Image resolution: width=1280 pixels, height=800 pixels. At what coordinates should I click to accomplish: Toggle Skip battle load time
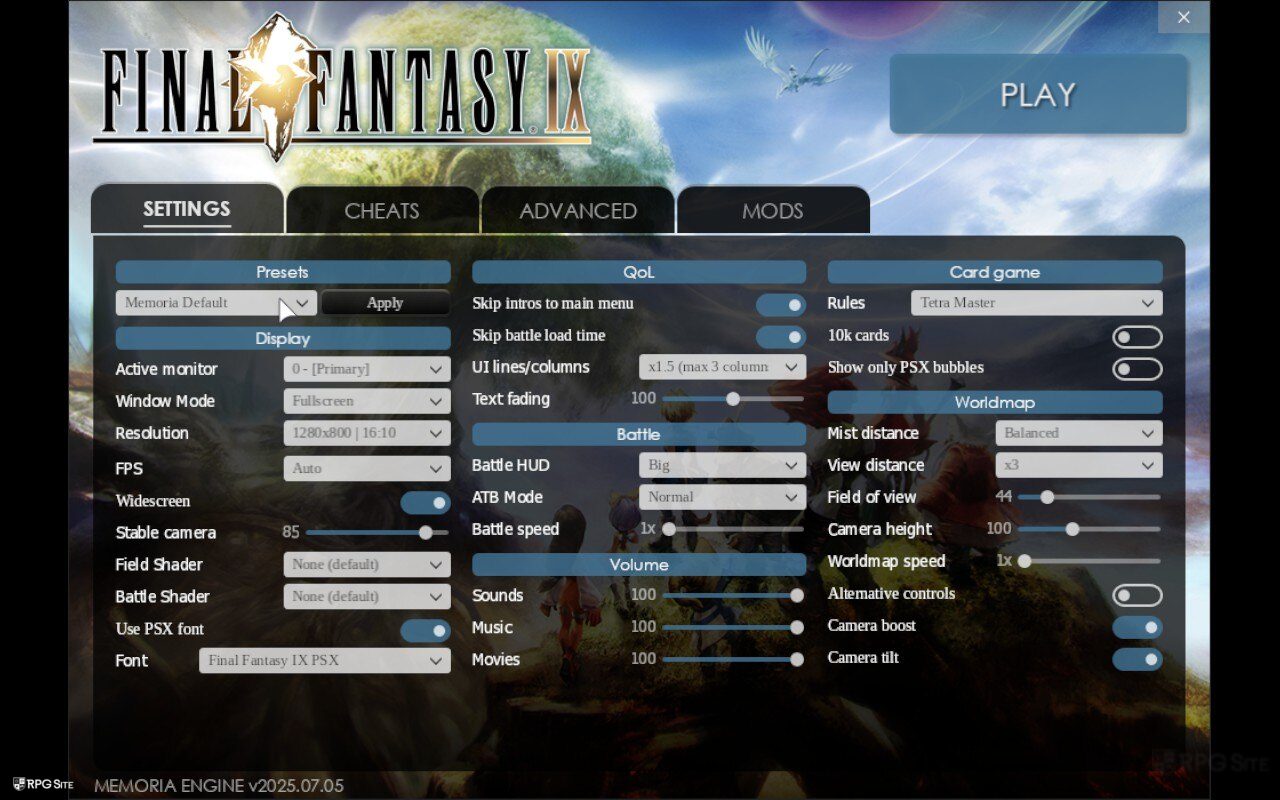(781, 337)
